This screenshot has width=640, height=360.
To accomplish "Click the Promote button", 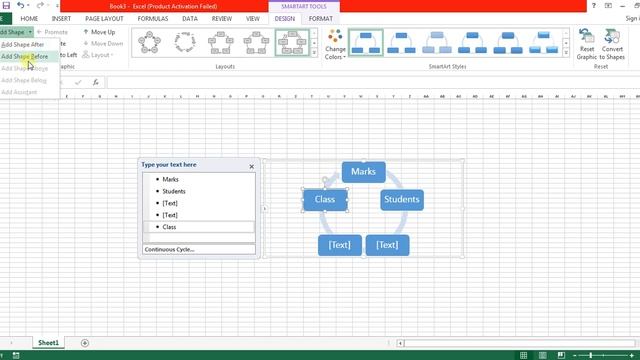I will coord(52,32).
